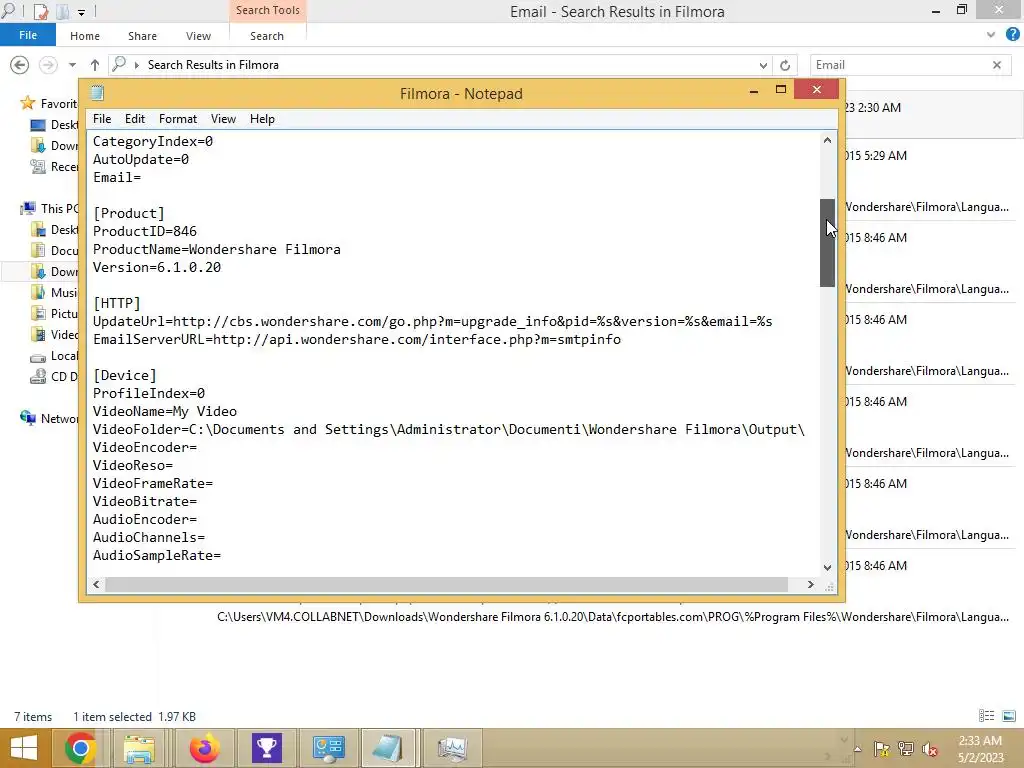Switch to Explorer Home ribbon tab
This screenshot has width=1024, height=768.
(85, 36)
